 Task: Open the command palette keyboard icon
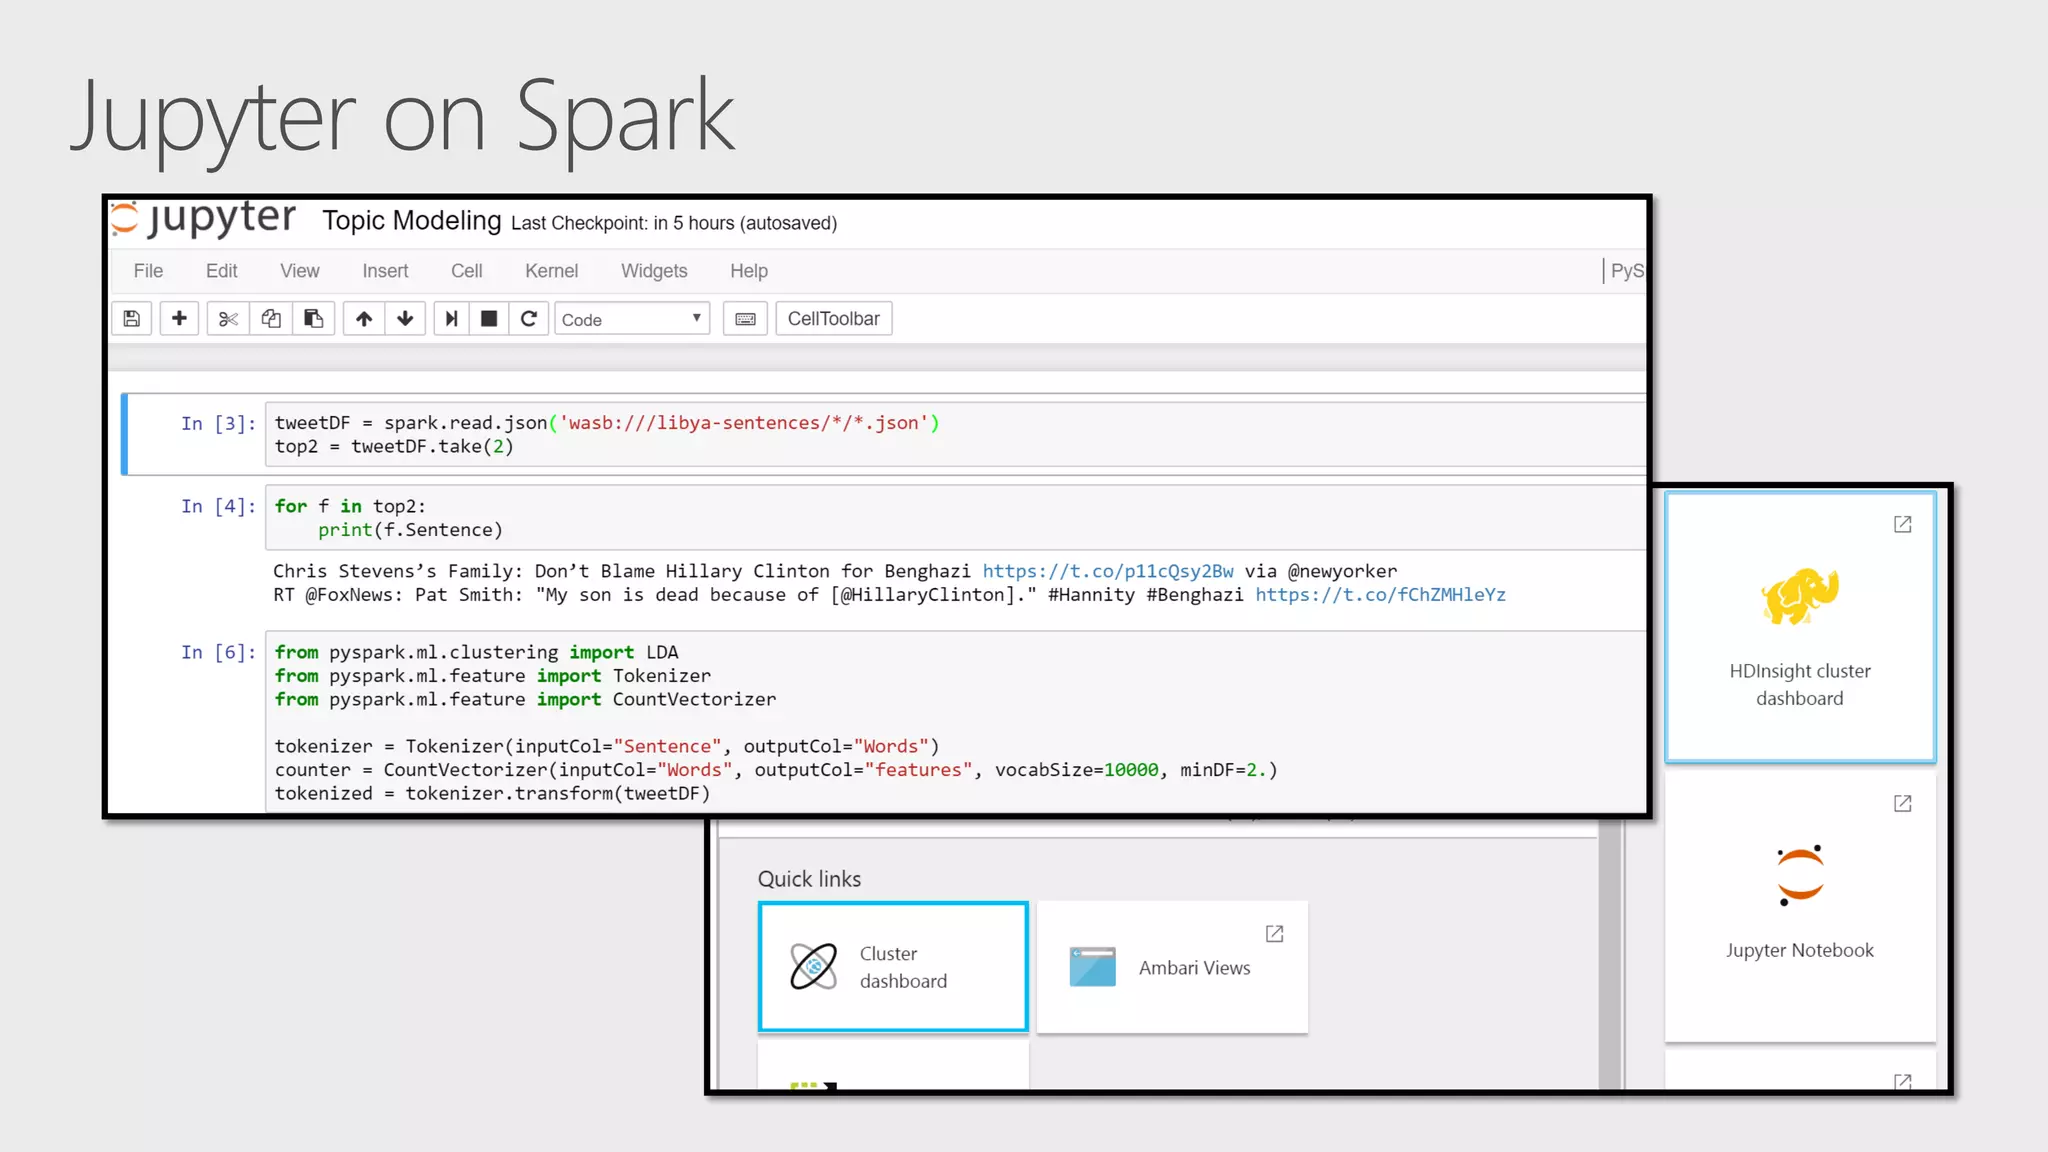pyautogui.click(x=745, y=319)
